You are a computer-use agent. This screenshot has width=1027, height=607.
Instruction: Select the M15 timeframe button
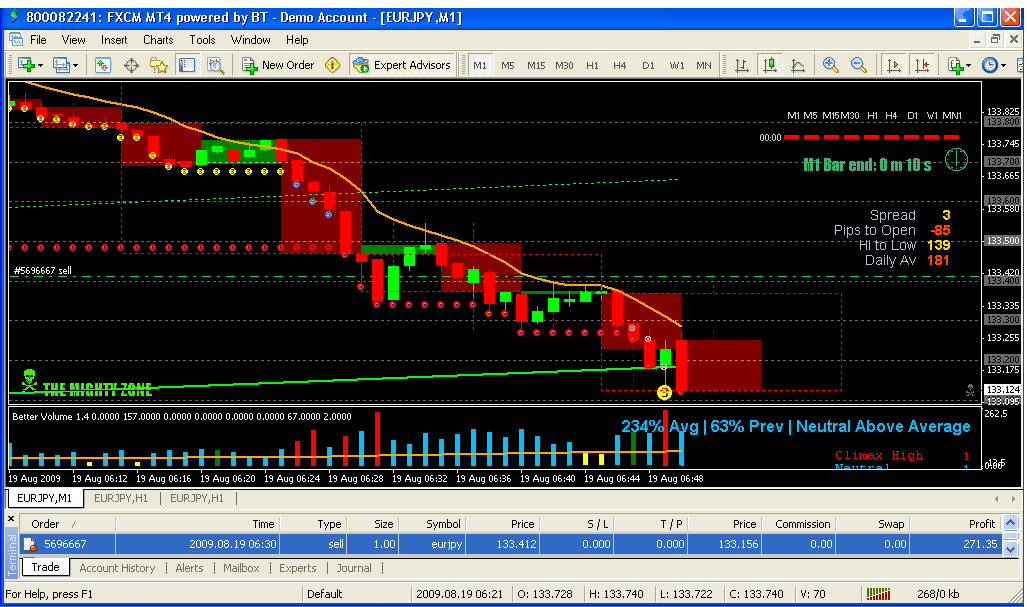point(536,65)
